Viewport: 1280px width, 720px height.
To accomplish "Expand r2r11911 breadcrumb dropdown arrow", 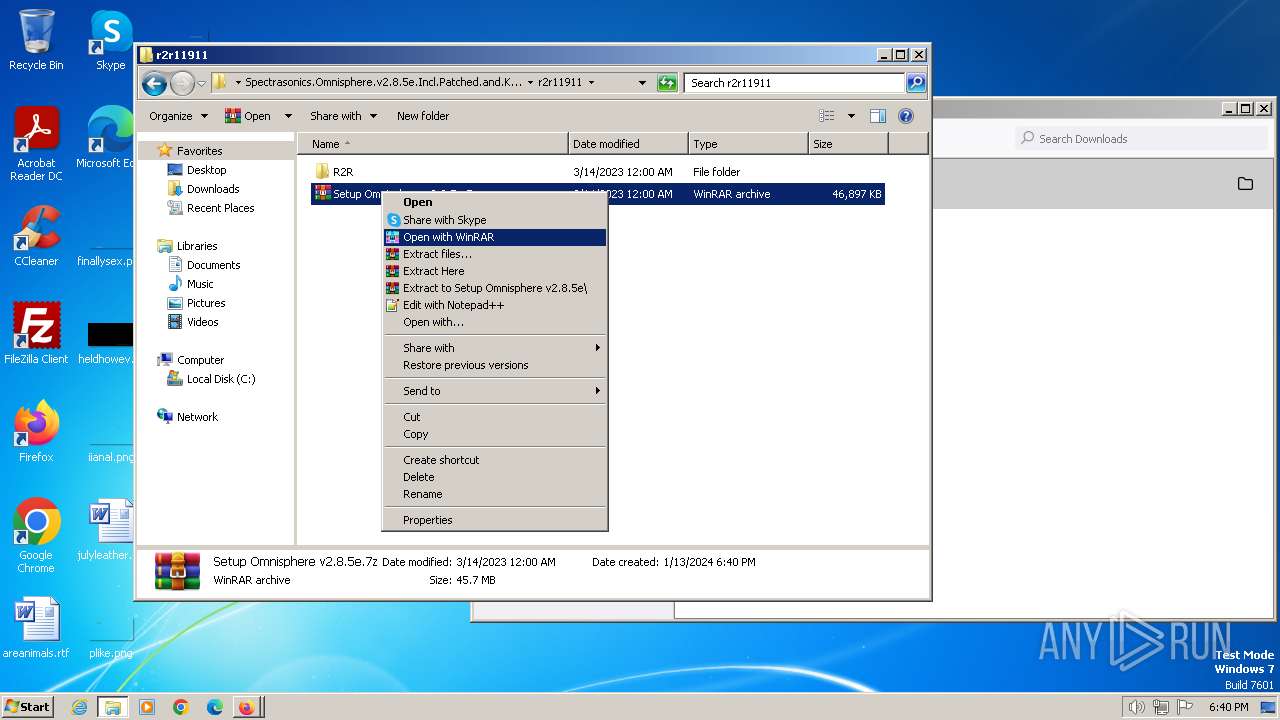I will pyautogui.click(x=591, y=83).
